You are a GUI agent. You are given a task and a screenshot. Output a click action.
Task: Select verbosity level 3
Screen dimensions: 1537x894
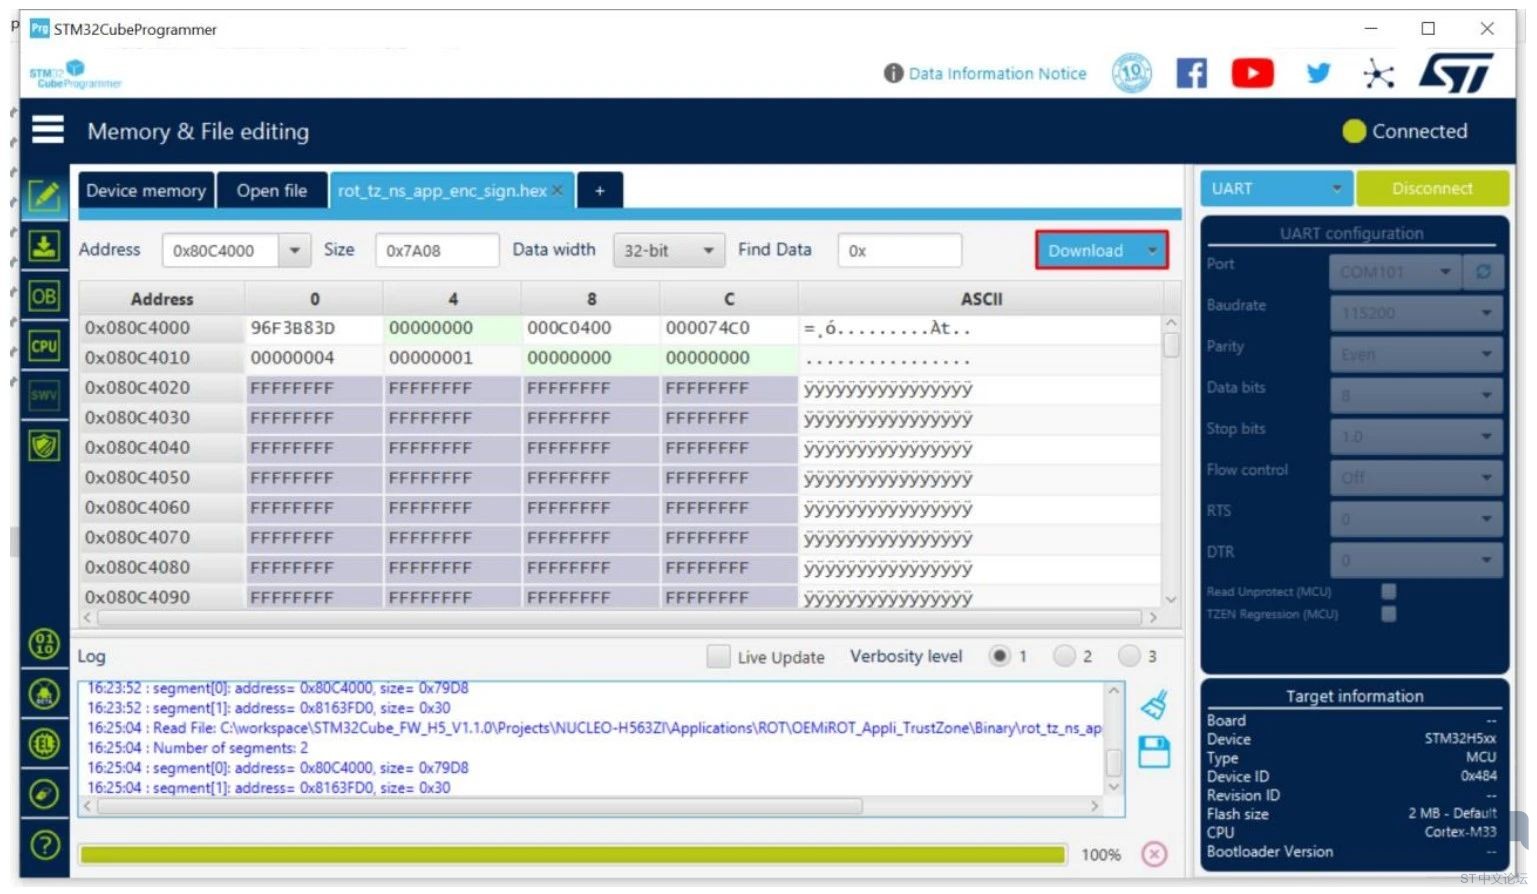pyautogui.click(x=1130, y=656)
